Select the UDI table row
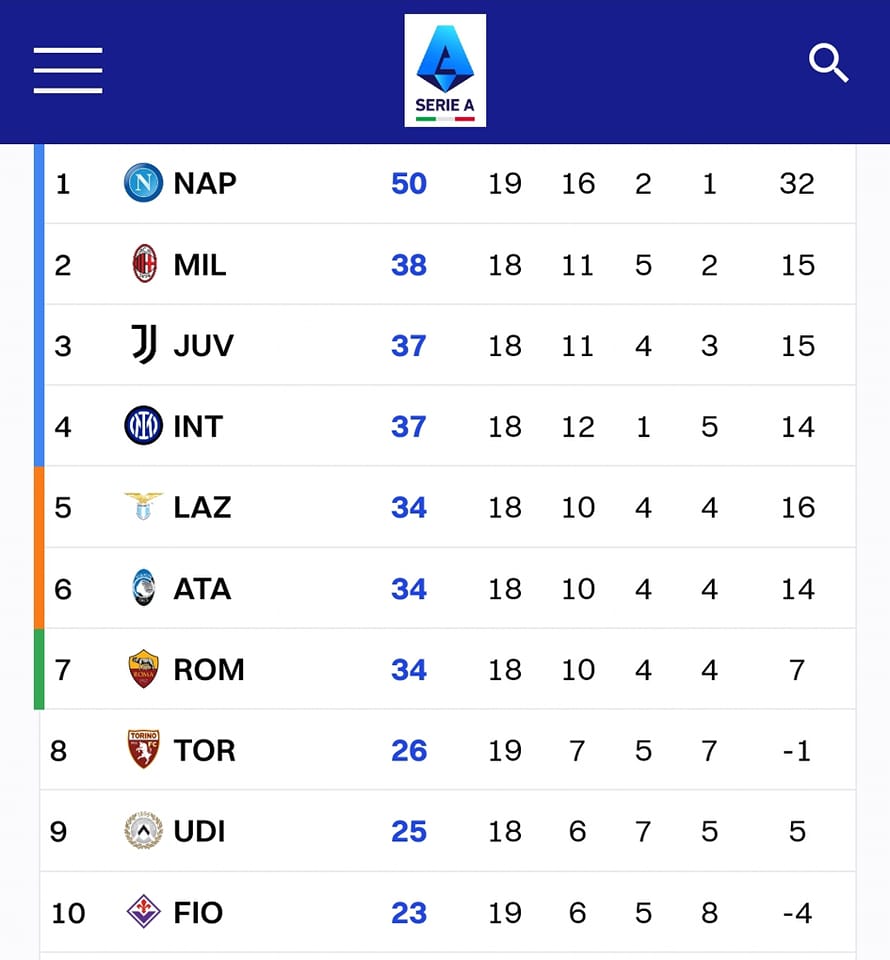The width and height of the screenshot is (890, 960). pyautogui.click(x=447, y=831)
